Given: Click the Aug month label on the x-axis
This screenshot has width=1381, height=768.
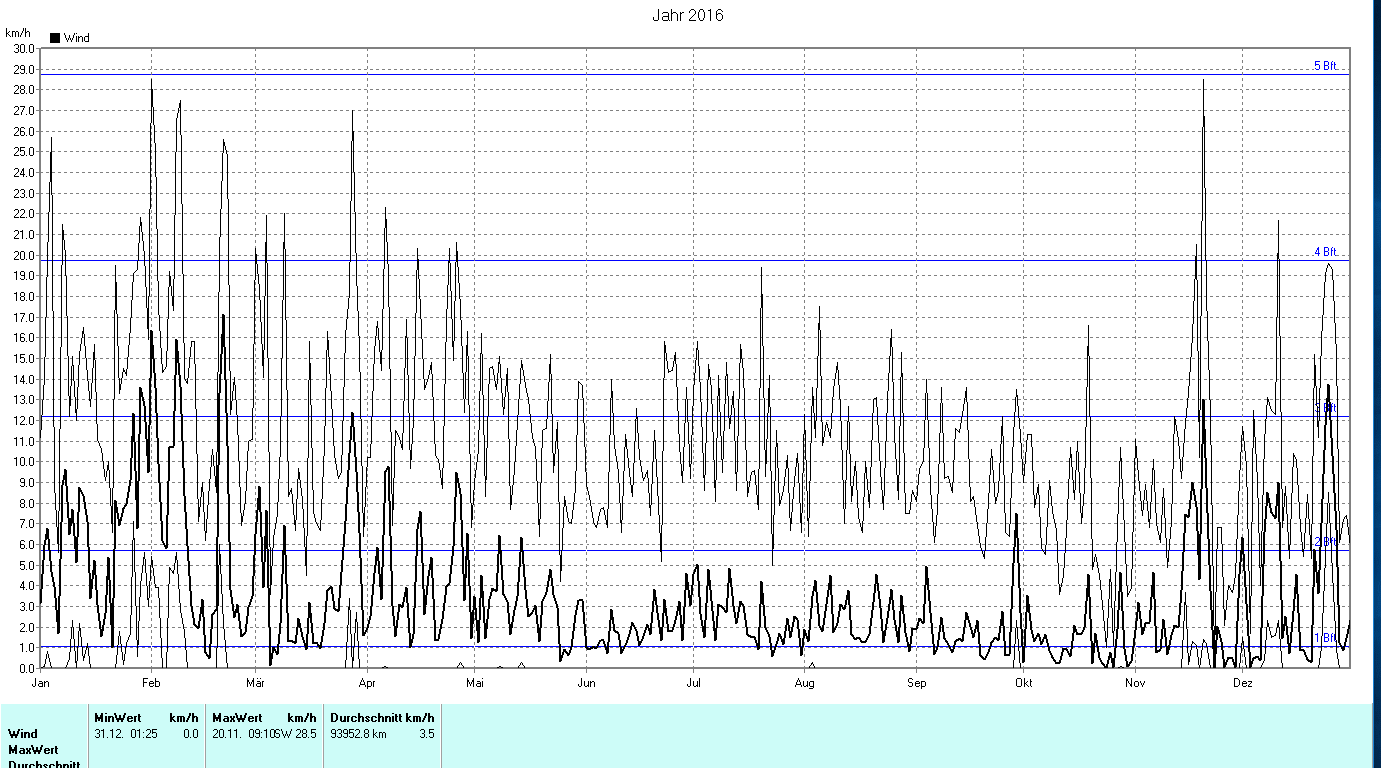Looking at the screenshot, I should click(x=805, y=684).
